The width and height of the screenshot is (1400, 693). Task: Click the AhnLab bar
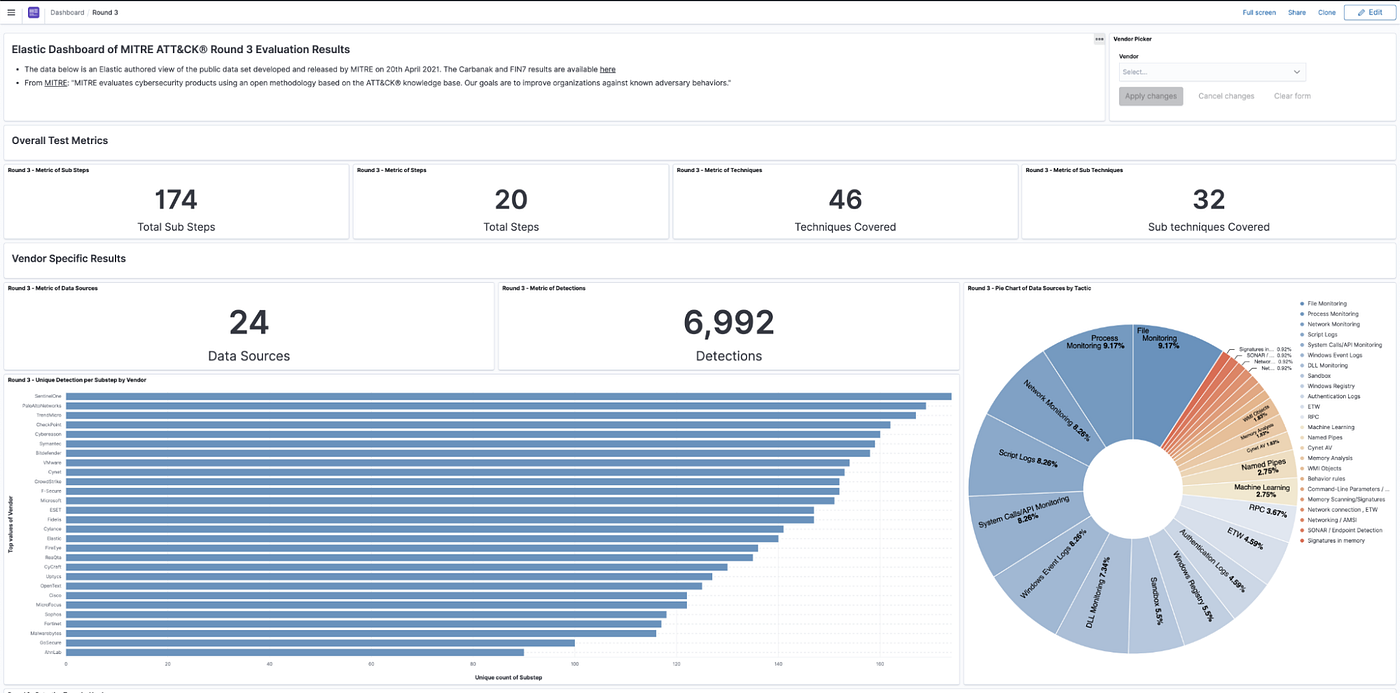point(295,652)
